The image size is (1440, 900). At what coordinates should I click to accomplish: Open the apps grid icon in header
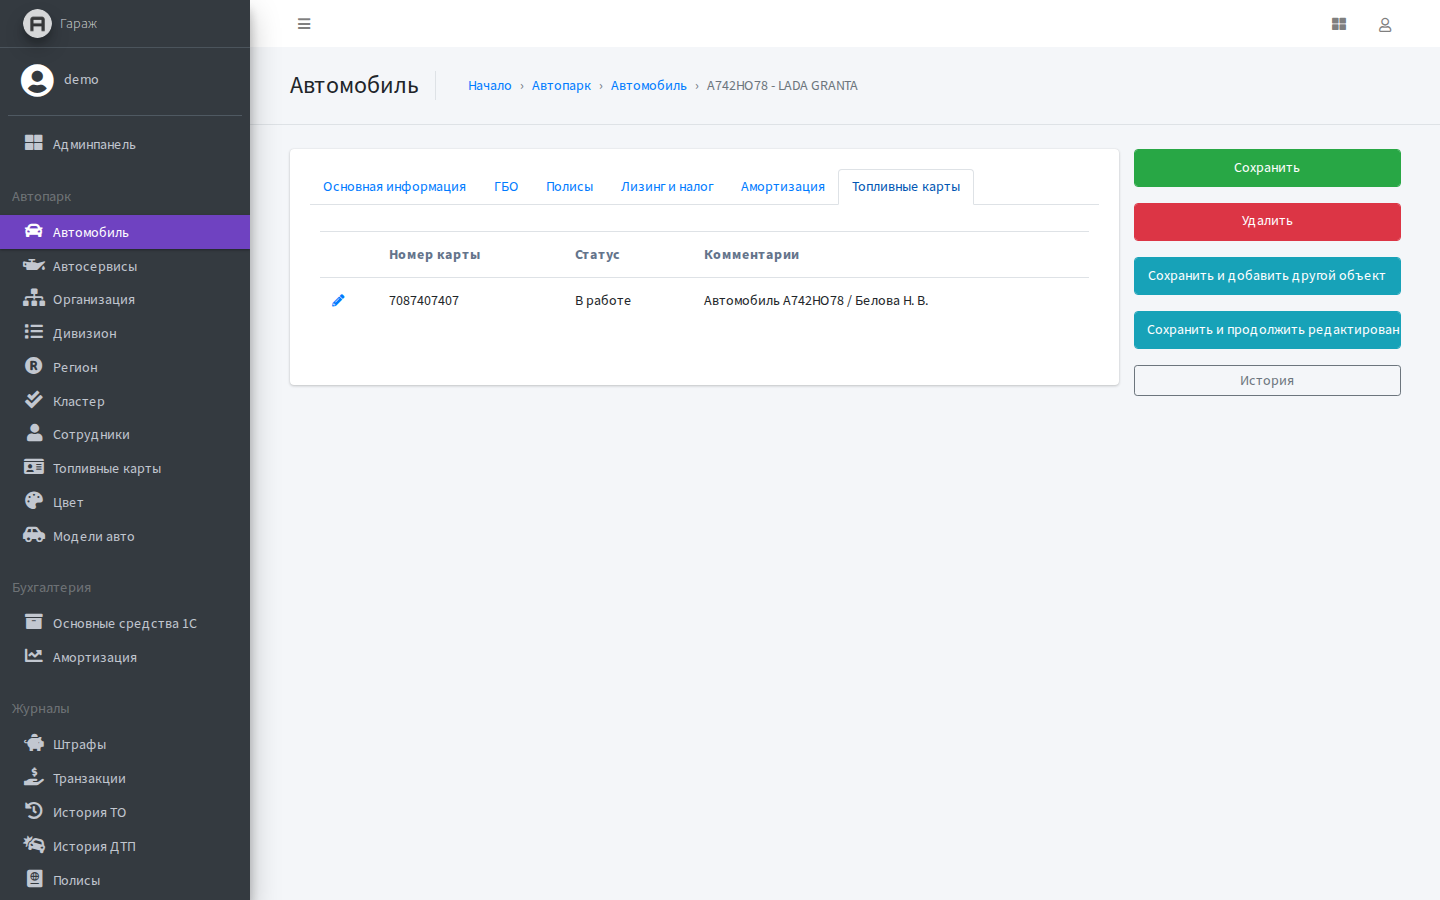click(1339, 24)
